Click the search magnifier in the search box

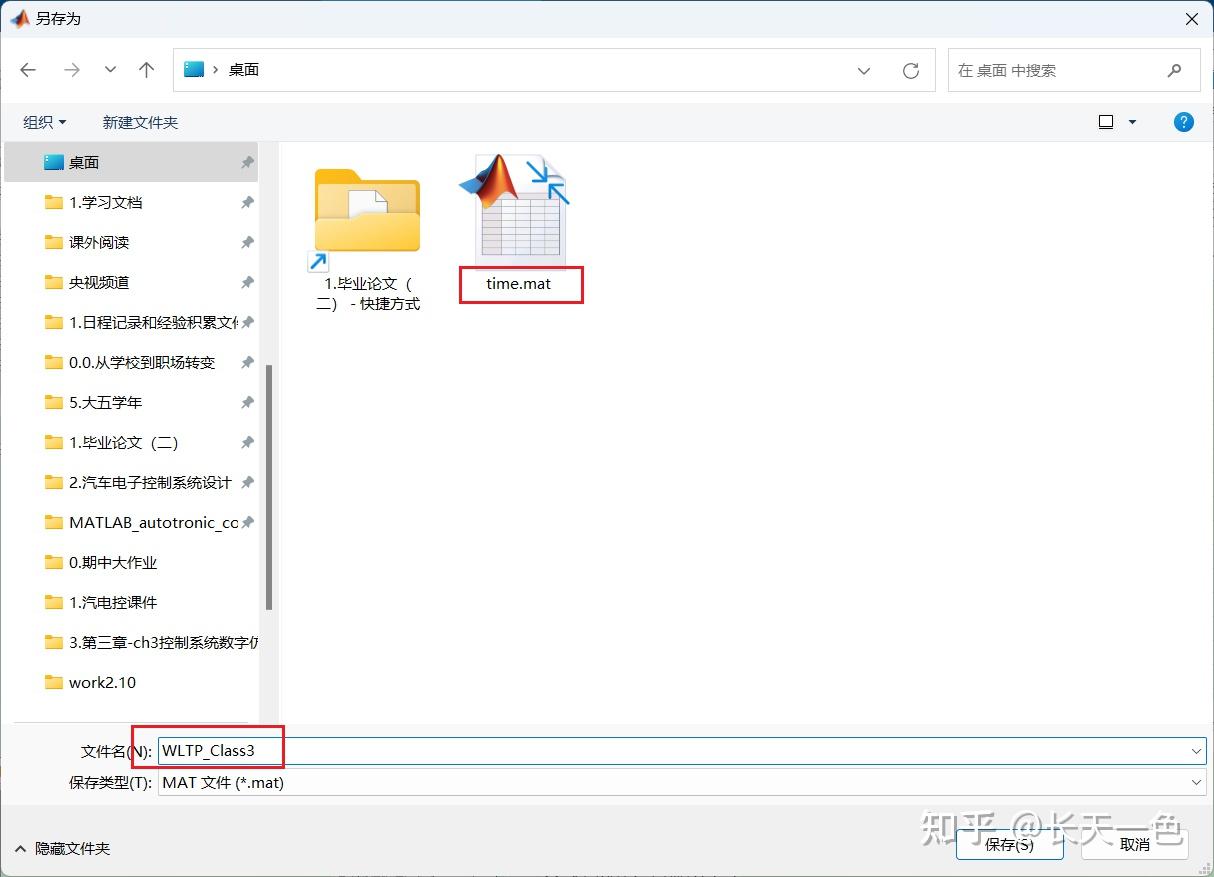(1175, 70)
